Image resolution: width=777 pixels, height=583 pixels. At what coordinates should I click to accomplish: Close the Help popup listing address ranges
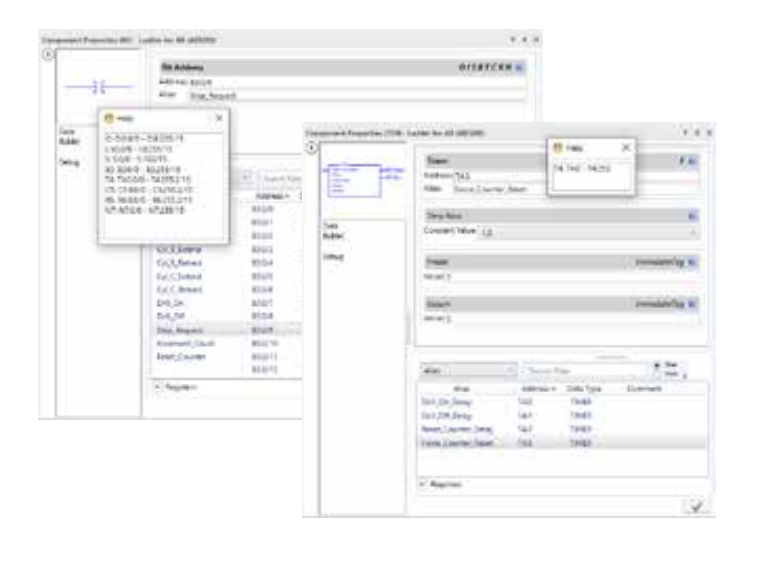[221, 118]
